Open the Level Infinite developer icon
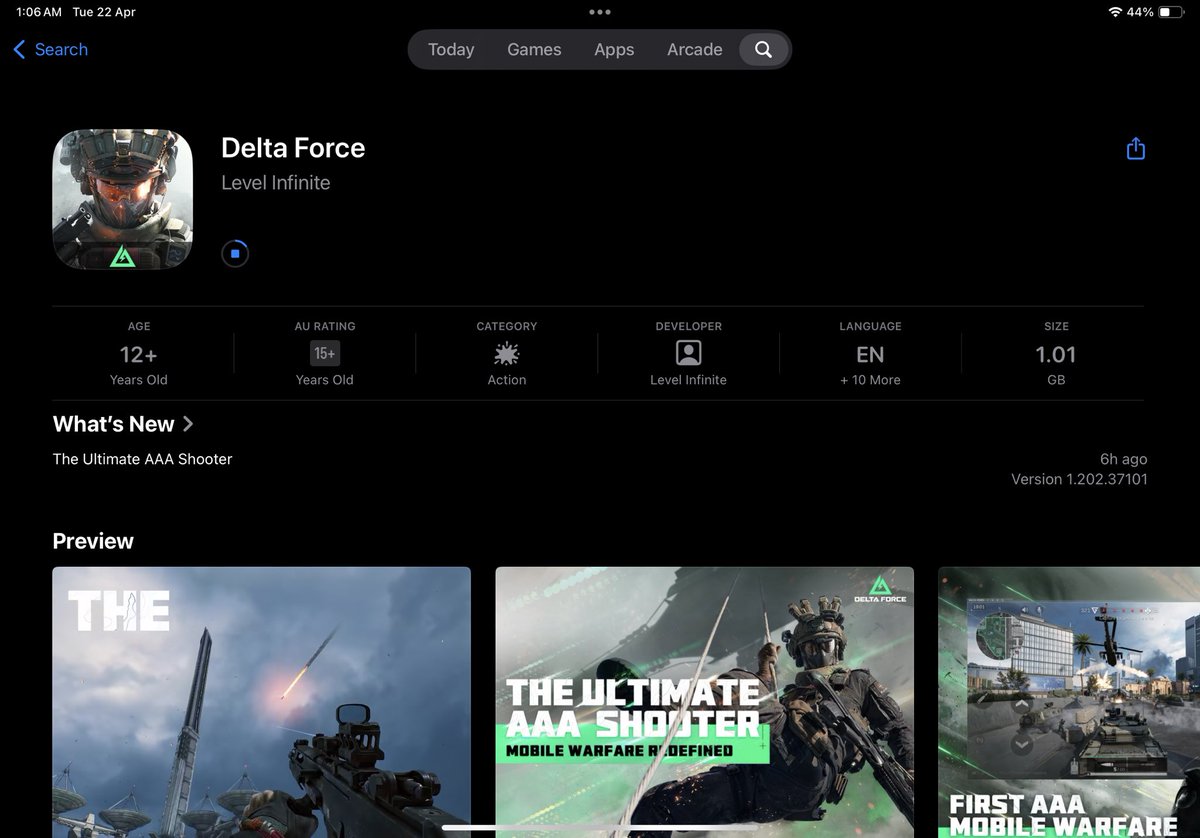The width and height of the screenshot is (1200, 838). point(689,353)
